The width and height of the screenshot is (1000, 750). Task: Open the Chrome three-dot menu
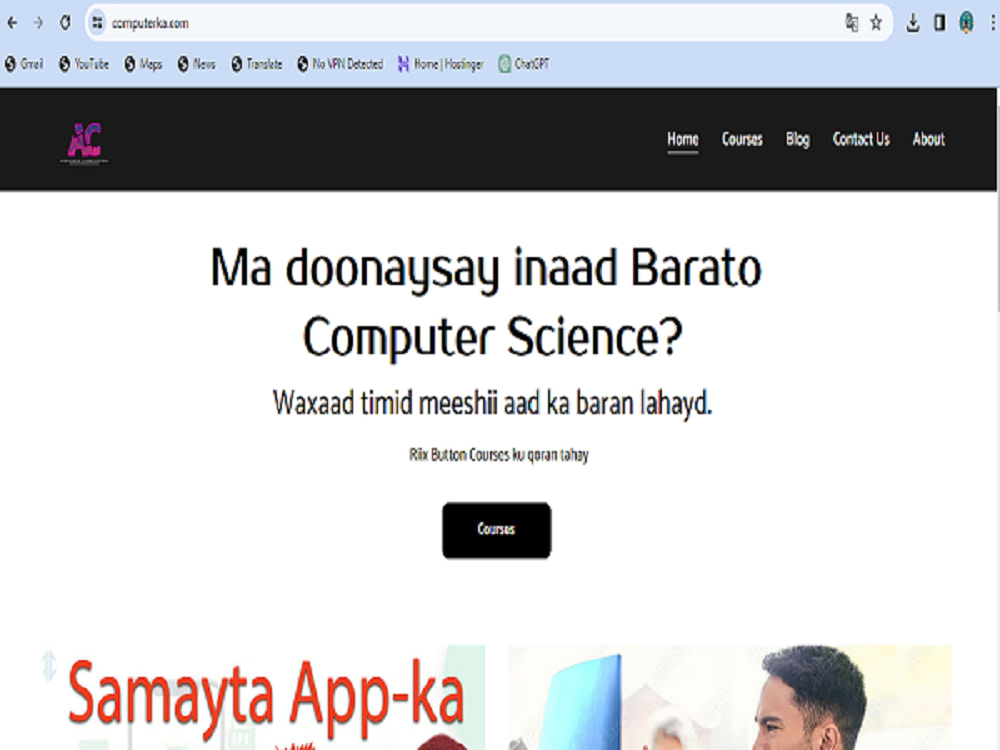pyautogui.click(x=992, y=23)
